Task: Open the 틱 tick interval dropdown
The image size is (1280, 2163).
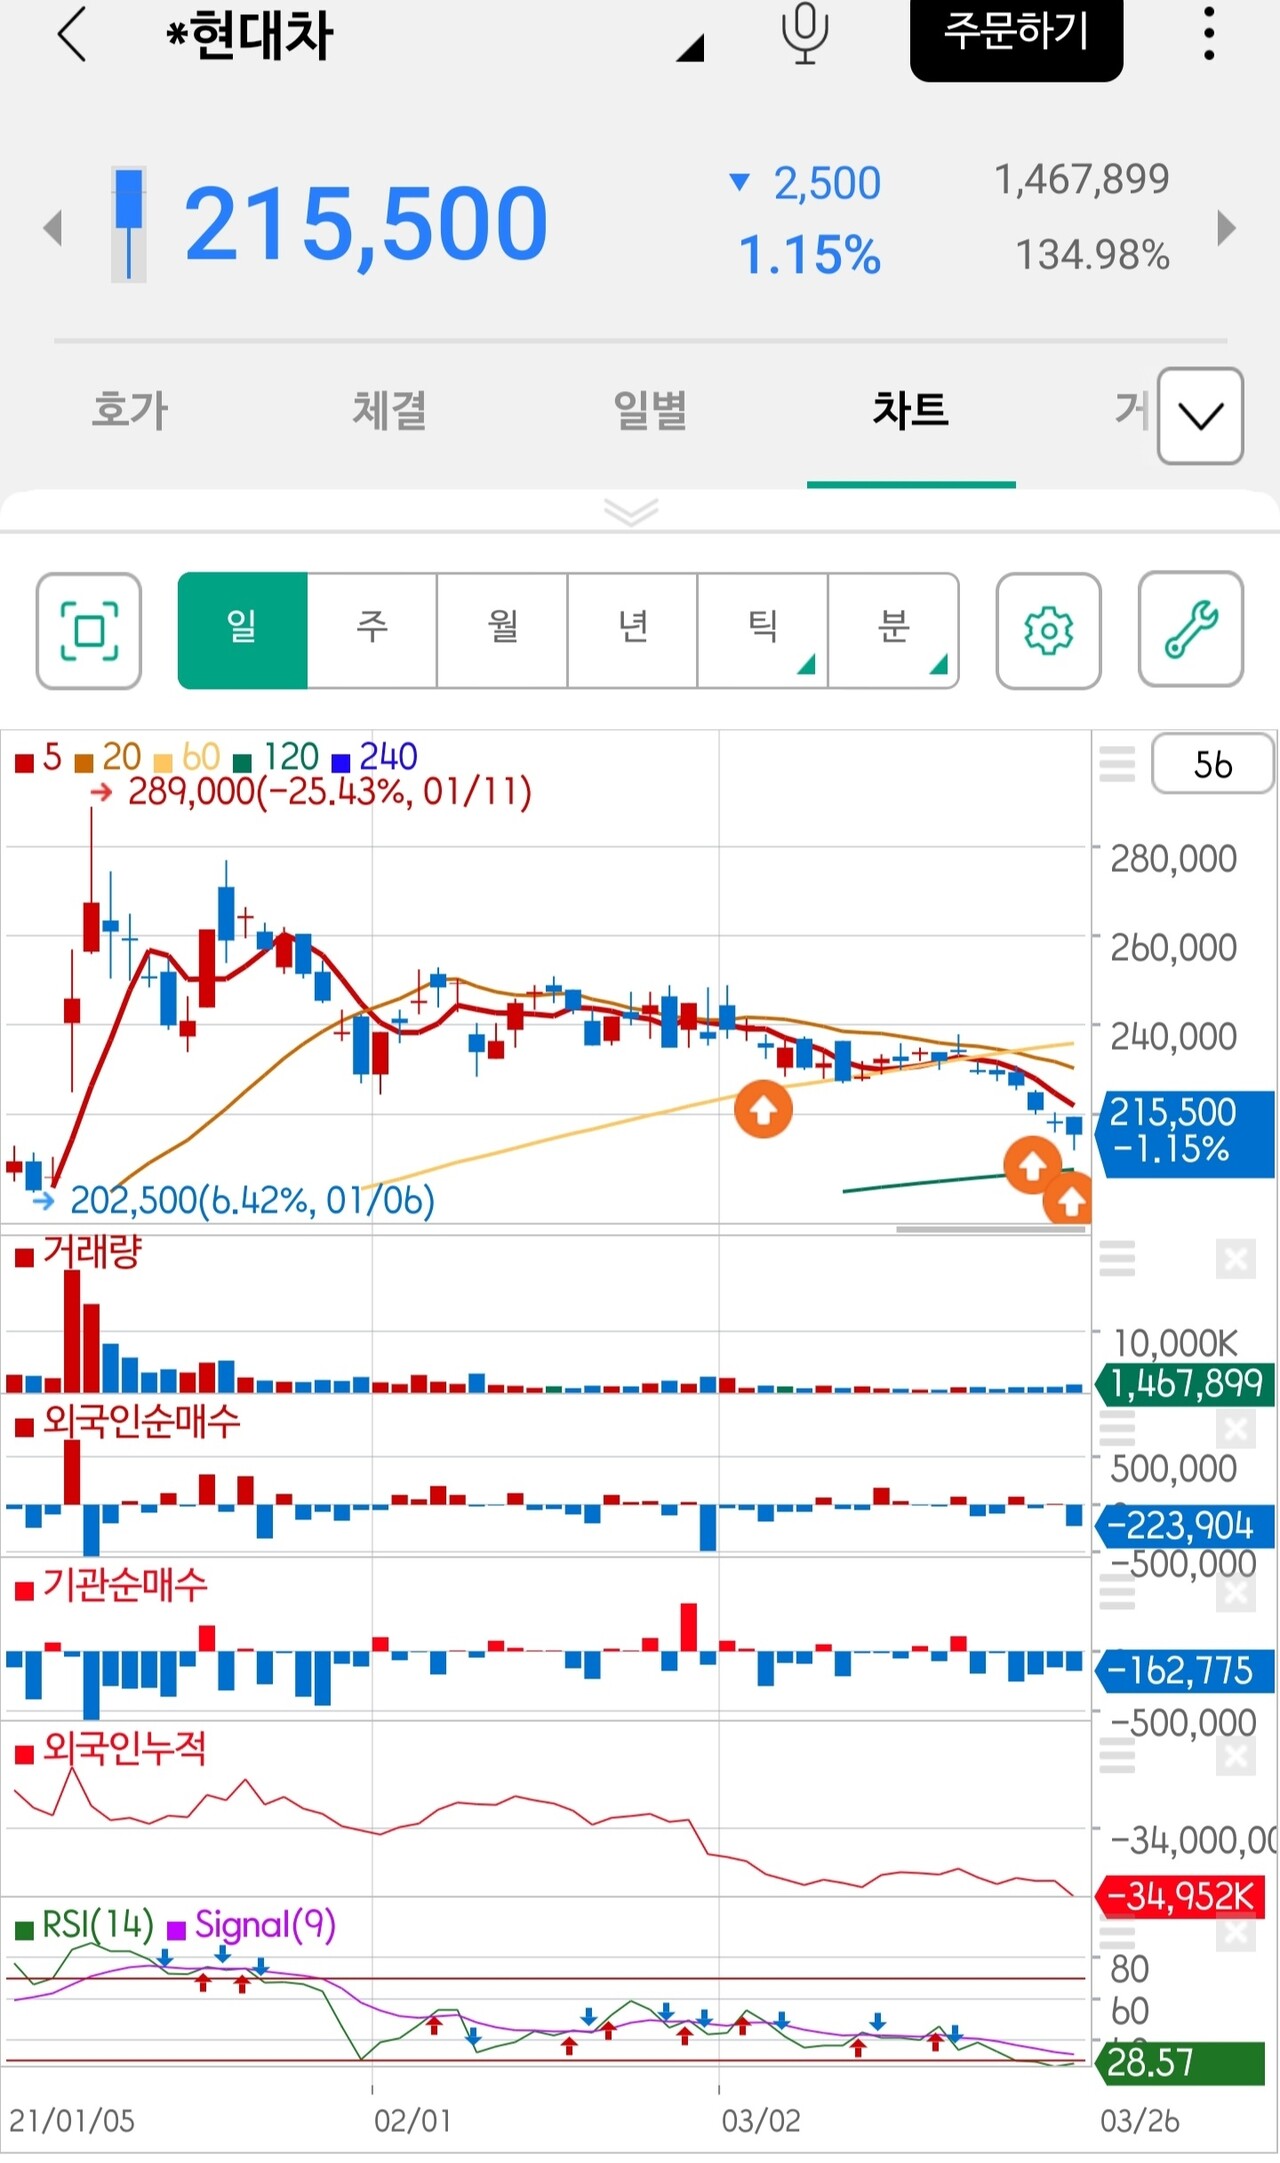Action: (763, 630)
